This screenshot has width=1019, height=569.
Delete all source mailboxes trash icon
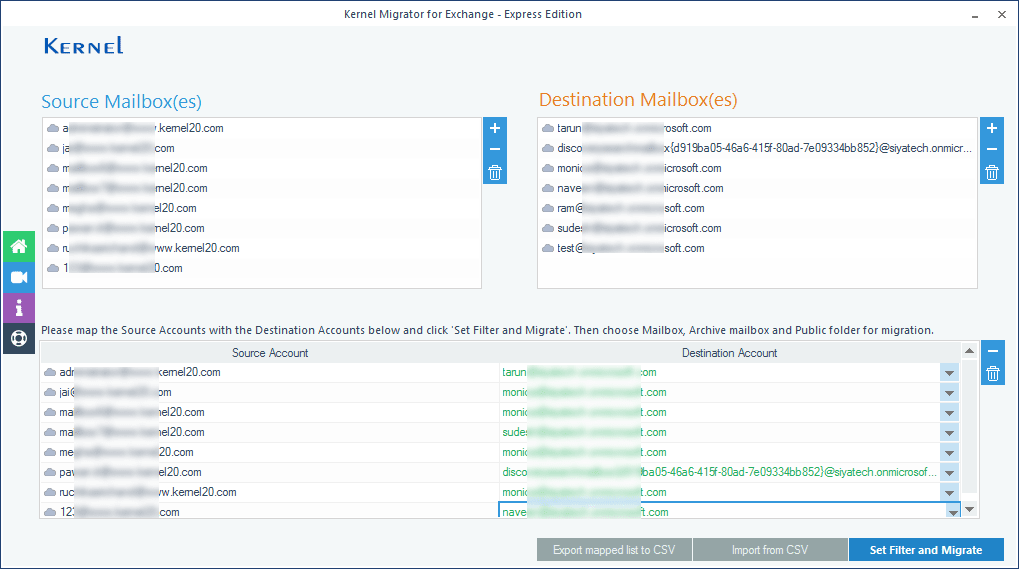[x=495, y=173]
